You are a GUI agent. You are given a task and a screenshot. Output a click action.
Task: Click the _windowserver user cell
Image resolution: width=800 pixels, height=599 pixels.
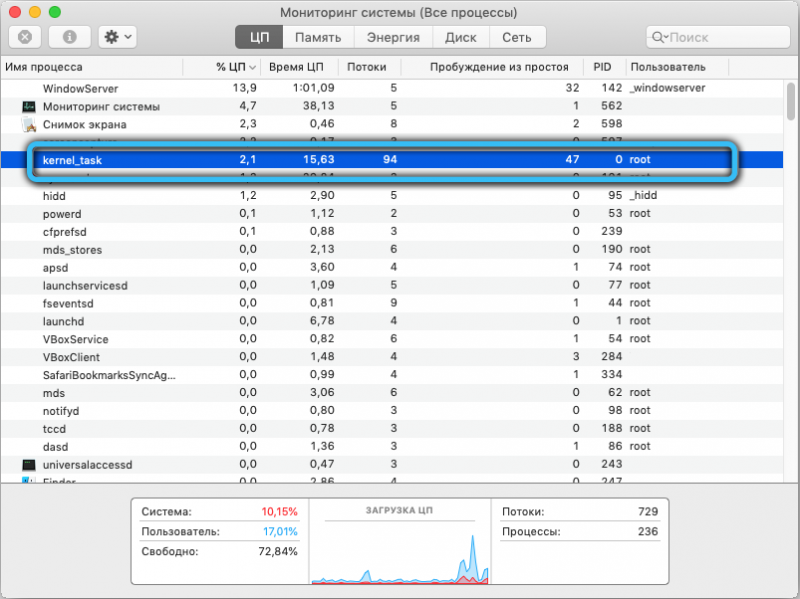(667, 88)
